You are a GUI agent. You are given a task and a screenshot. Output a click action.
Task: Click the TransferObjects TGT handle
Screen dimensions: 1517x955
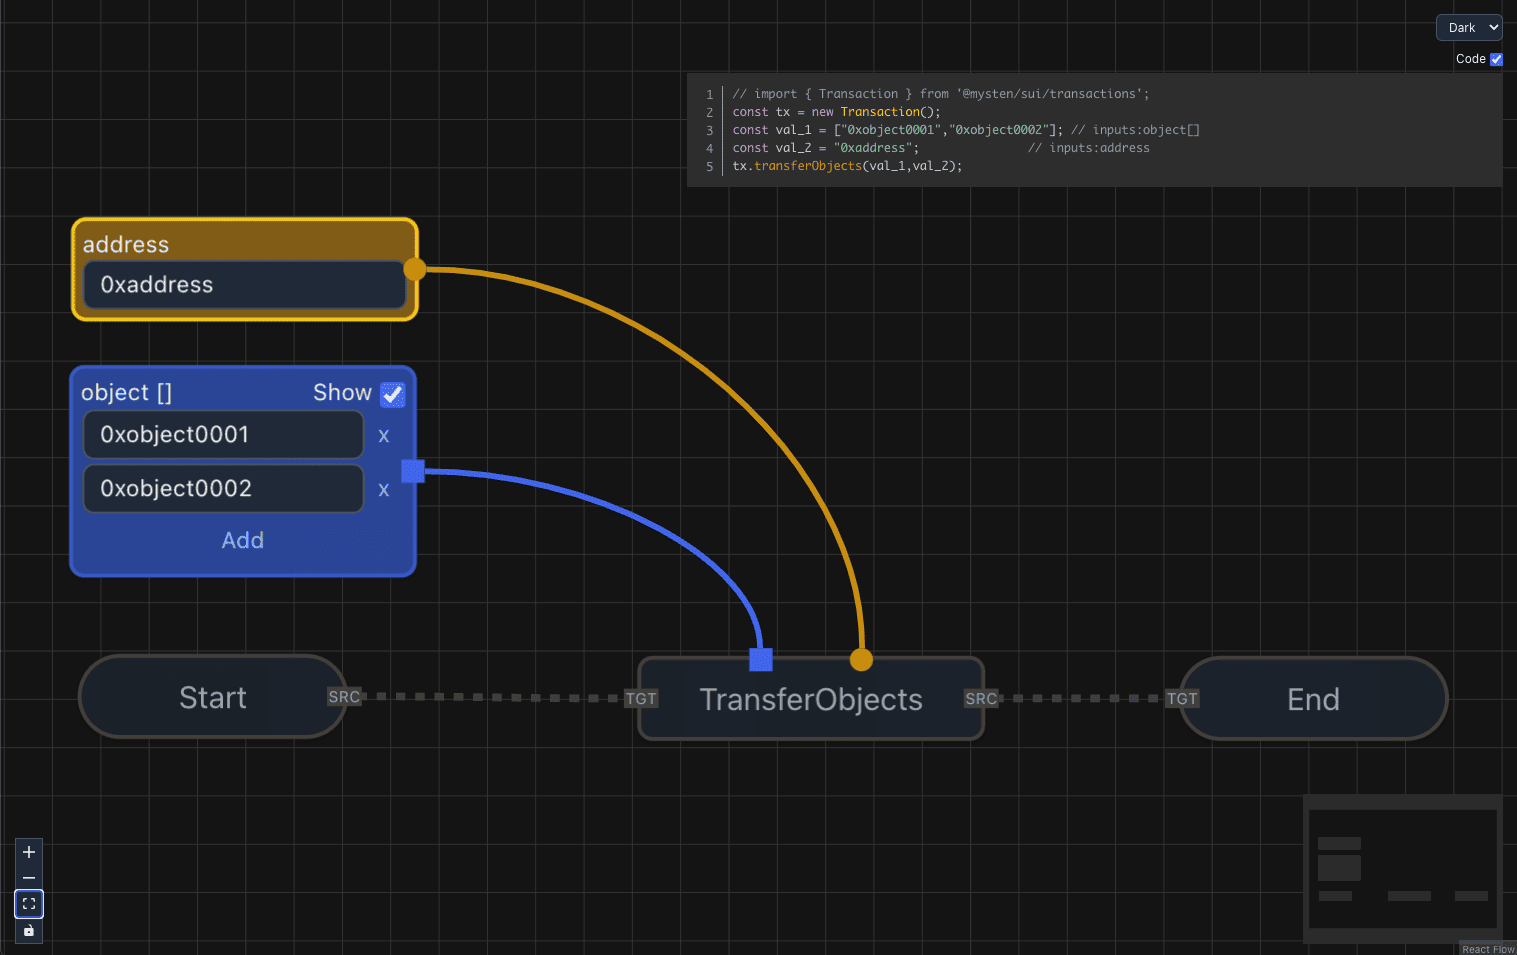(641, 699)
